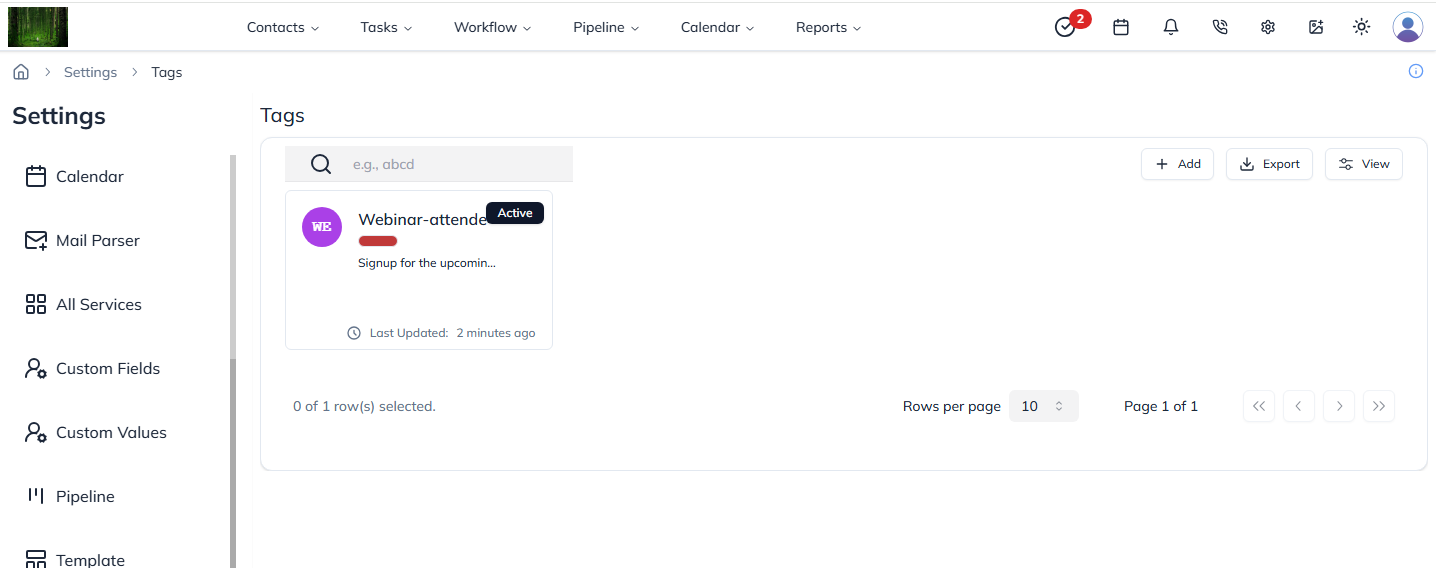Click the home breadcrumb icon
This screenshot has width=1436, height=568.
point(21,72)
